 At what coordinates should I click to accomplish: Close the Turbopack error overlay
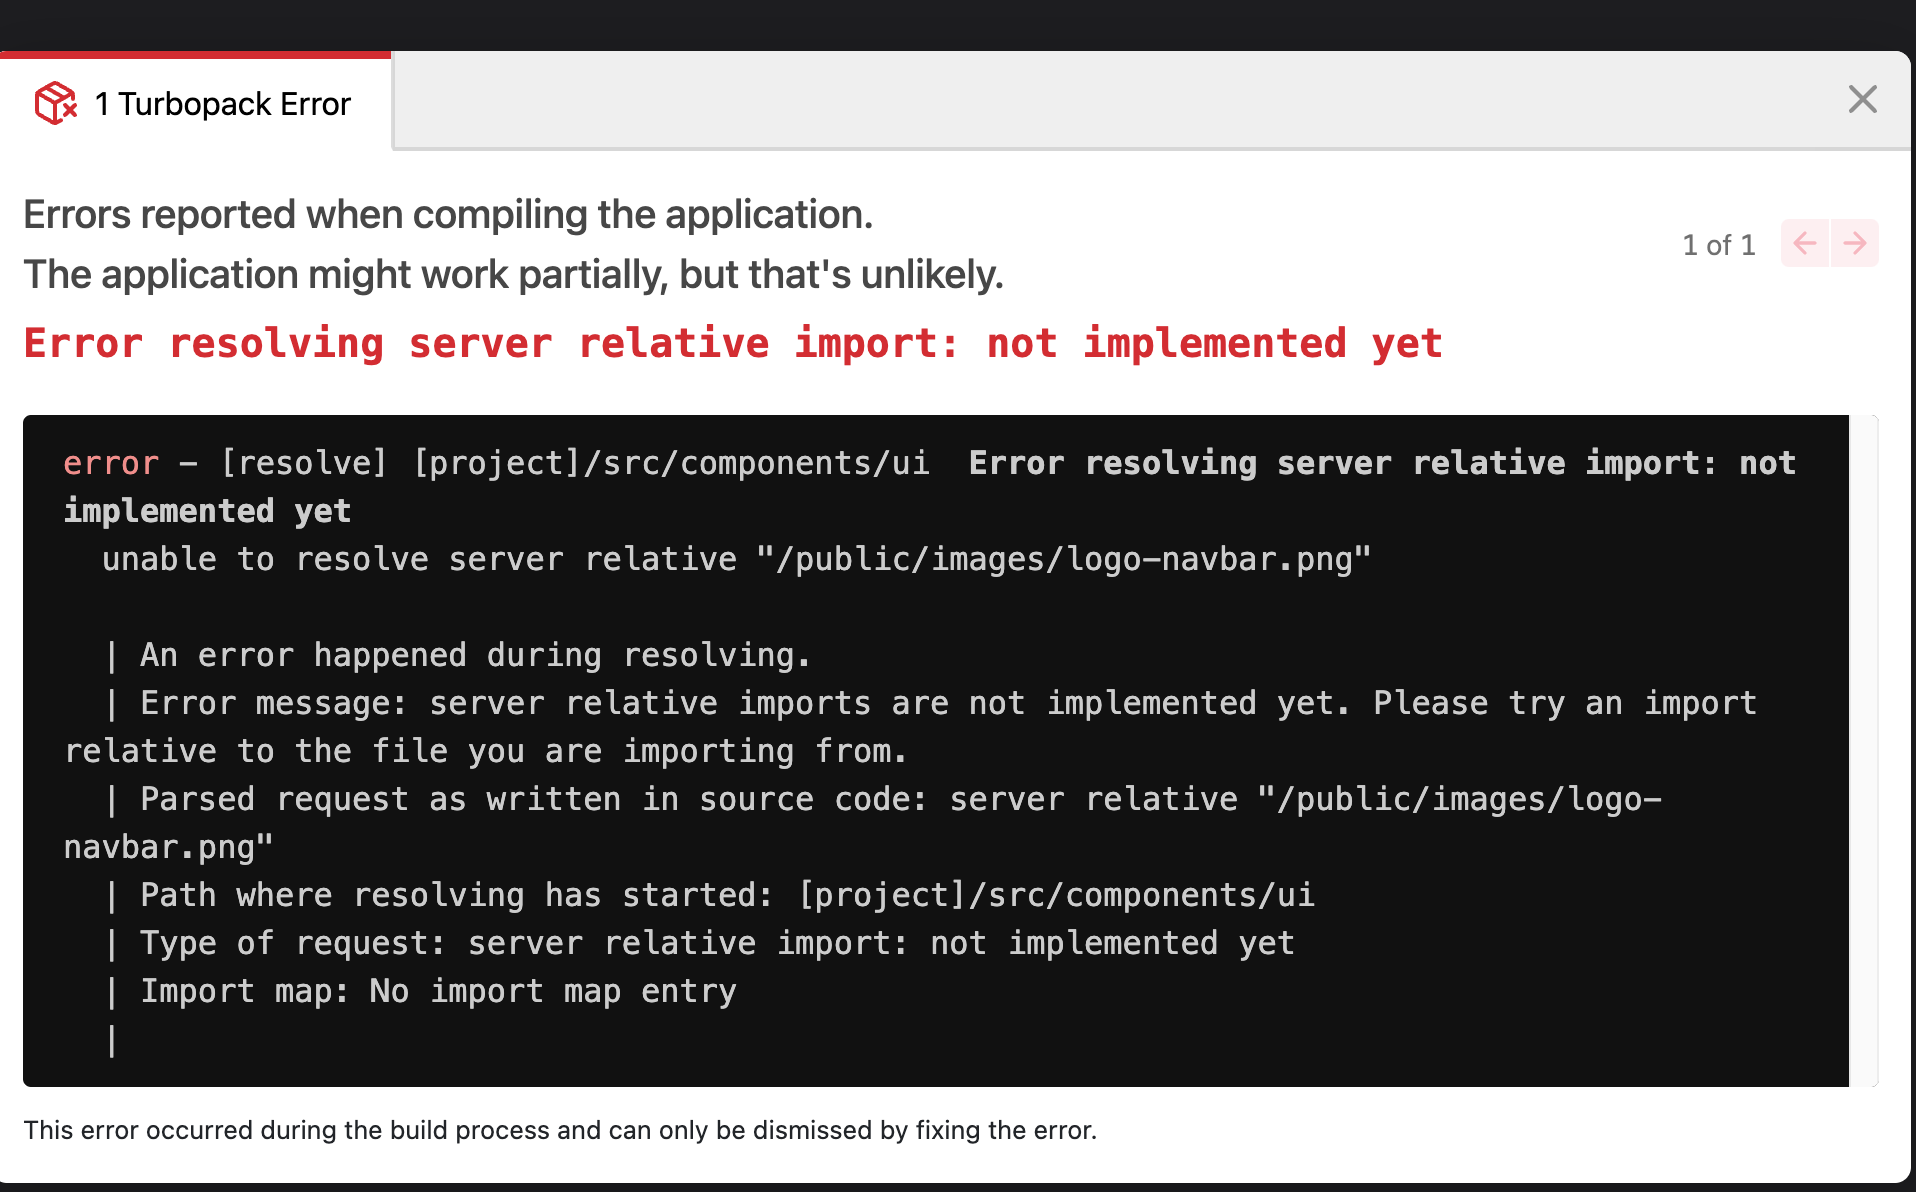tap(1862, 99)
